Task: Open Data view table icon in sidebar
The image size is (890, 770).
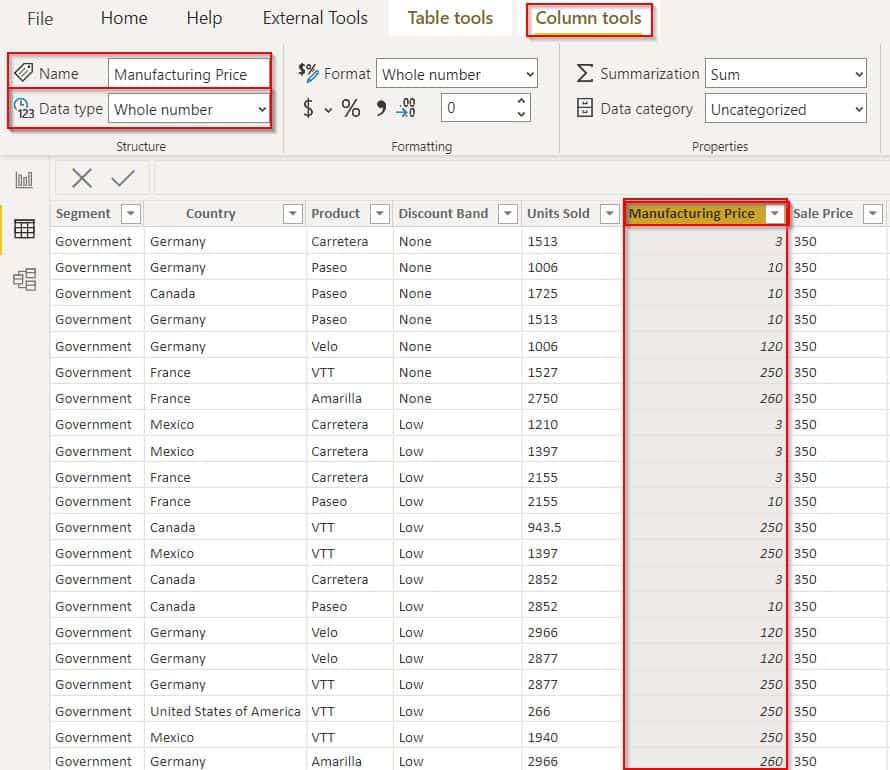Action: pyautogui.click(x=24, y=229)
